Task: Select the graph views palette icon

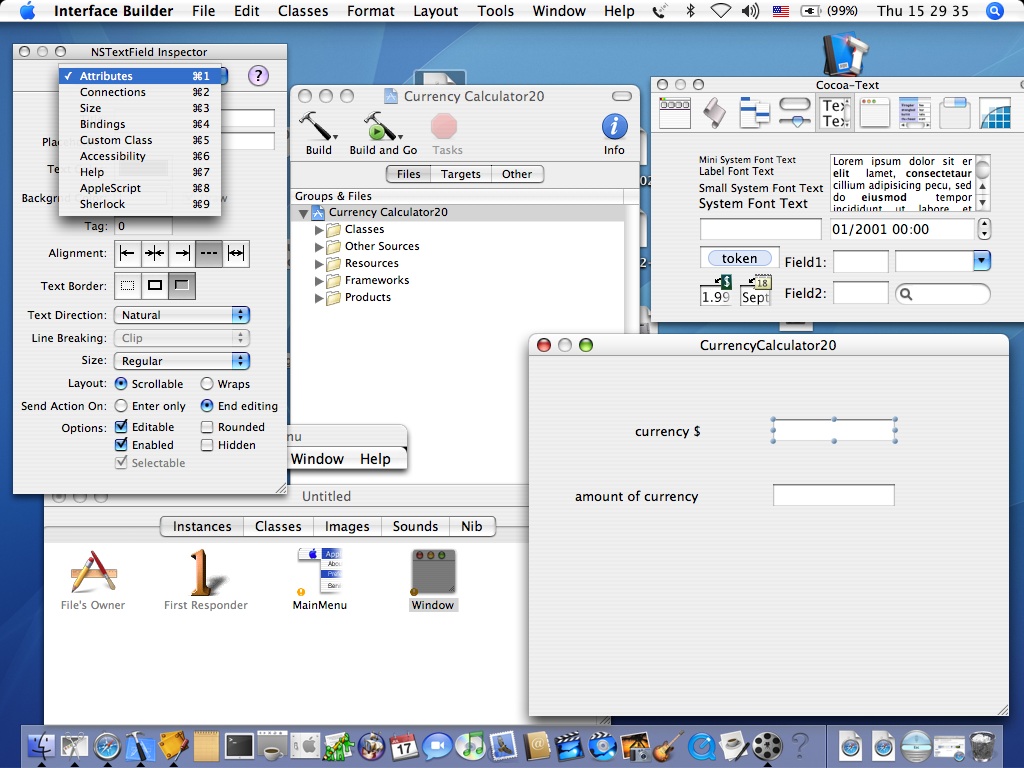Action: [x=995, y=113]
